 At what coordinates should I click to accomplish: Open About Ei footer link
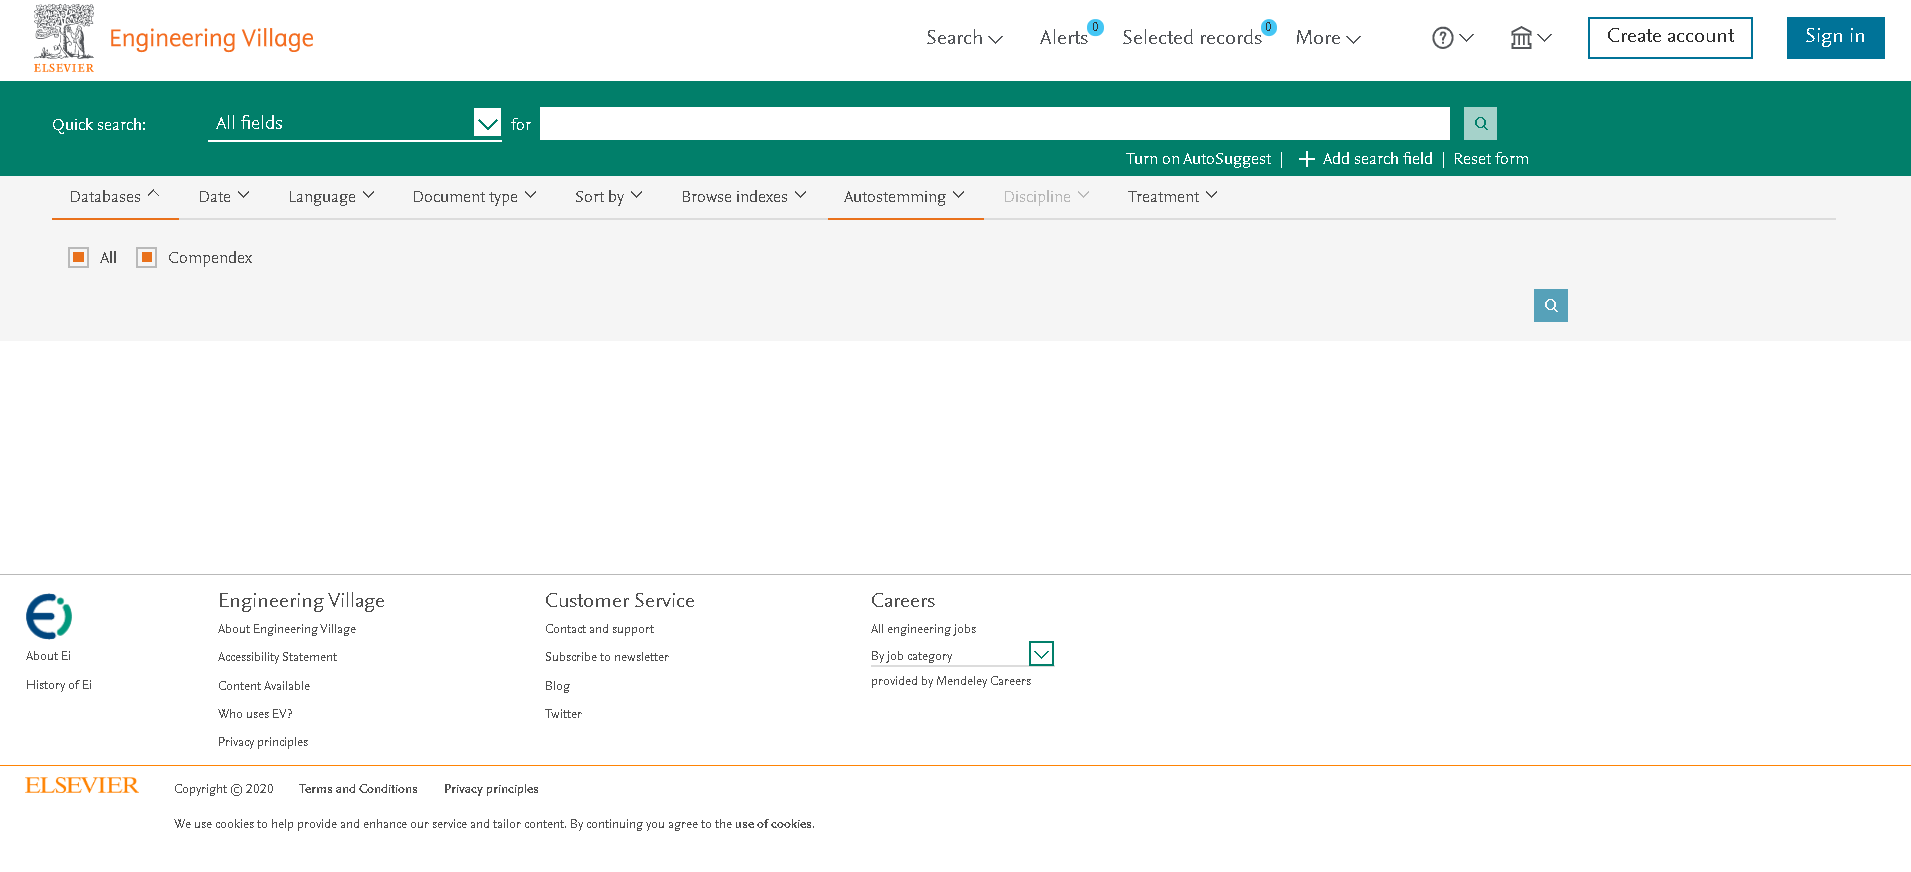[48, 656]
